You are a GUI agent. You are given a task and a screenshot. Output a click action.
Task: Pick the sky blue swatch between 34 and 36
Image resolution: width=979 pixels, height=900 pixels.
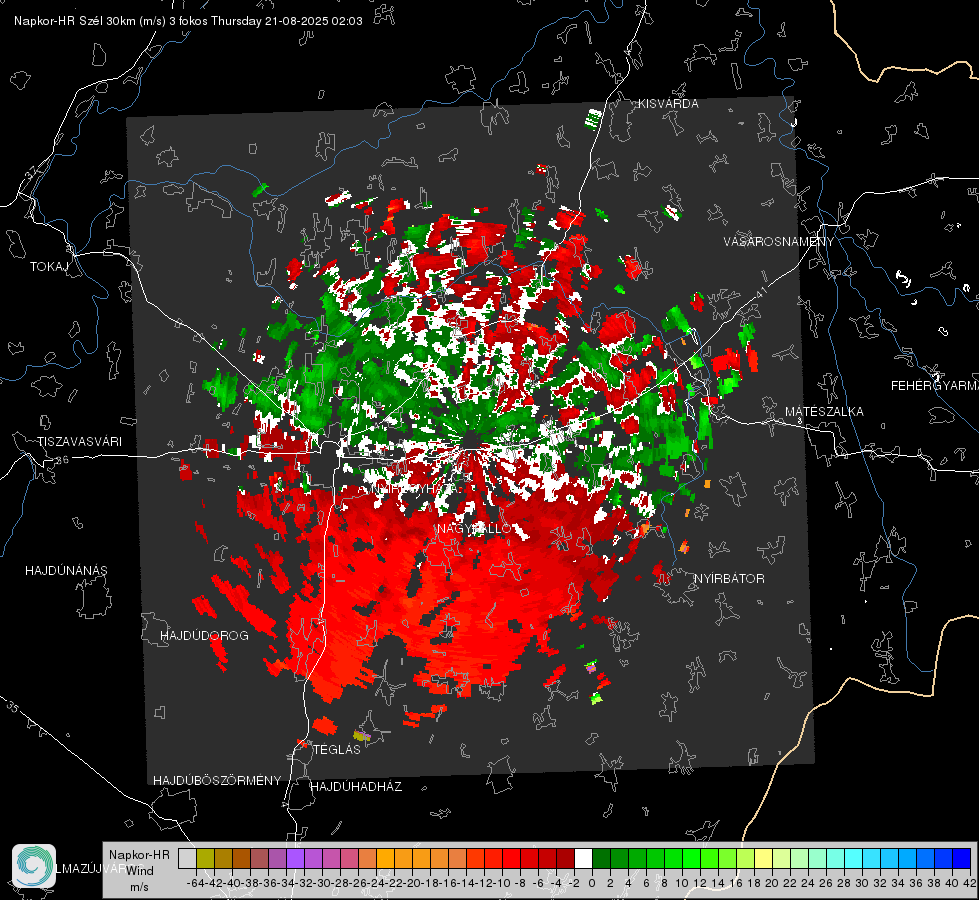coord(907,858)
